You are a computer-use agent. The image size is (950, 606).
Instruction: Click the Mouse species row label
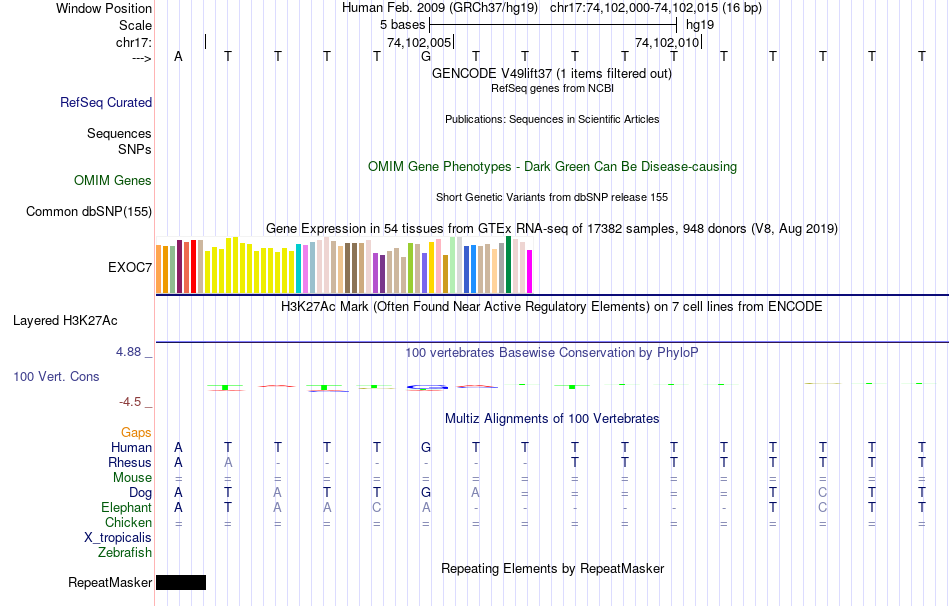coord(132,478)
